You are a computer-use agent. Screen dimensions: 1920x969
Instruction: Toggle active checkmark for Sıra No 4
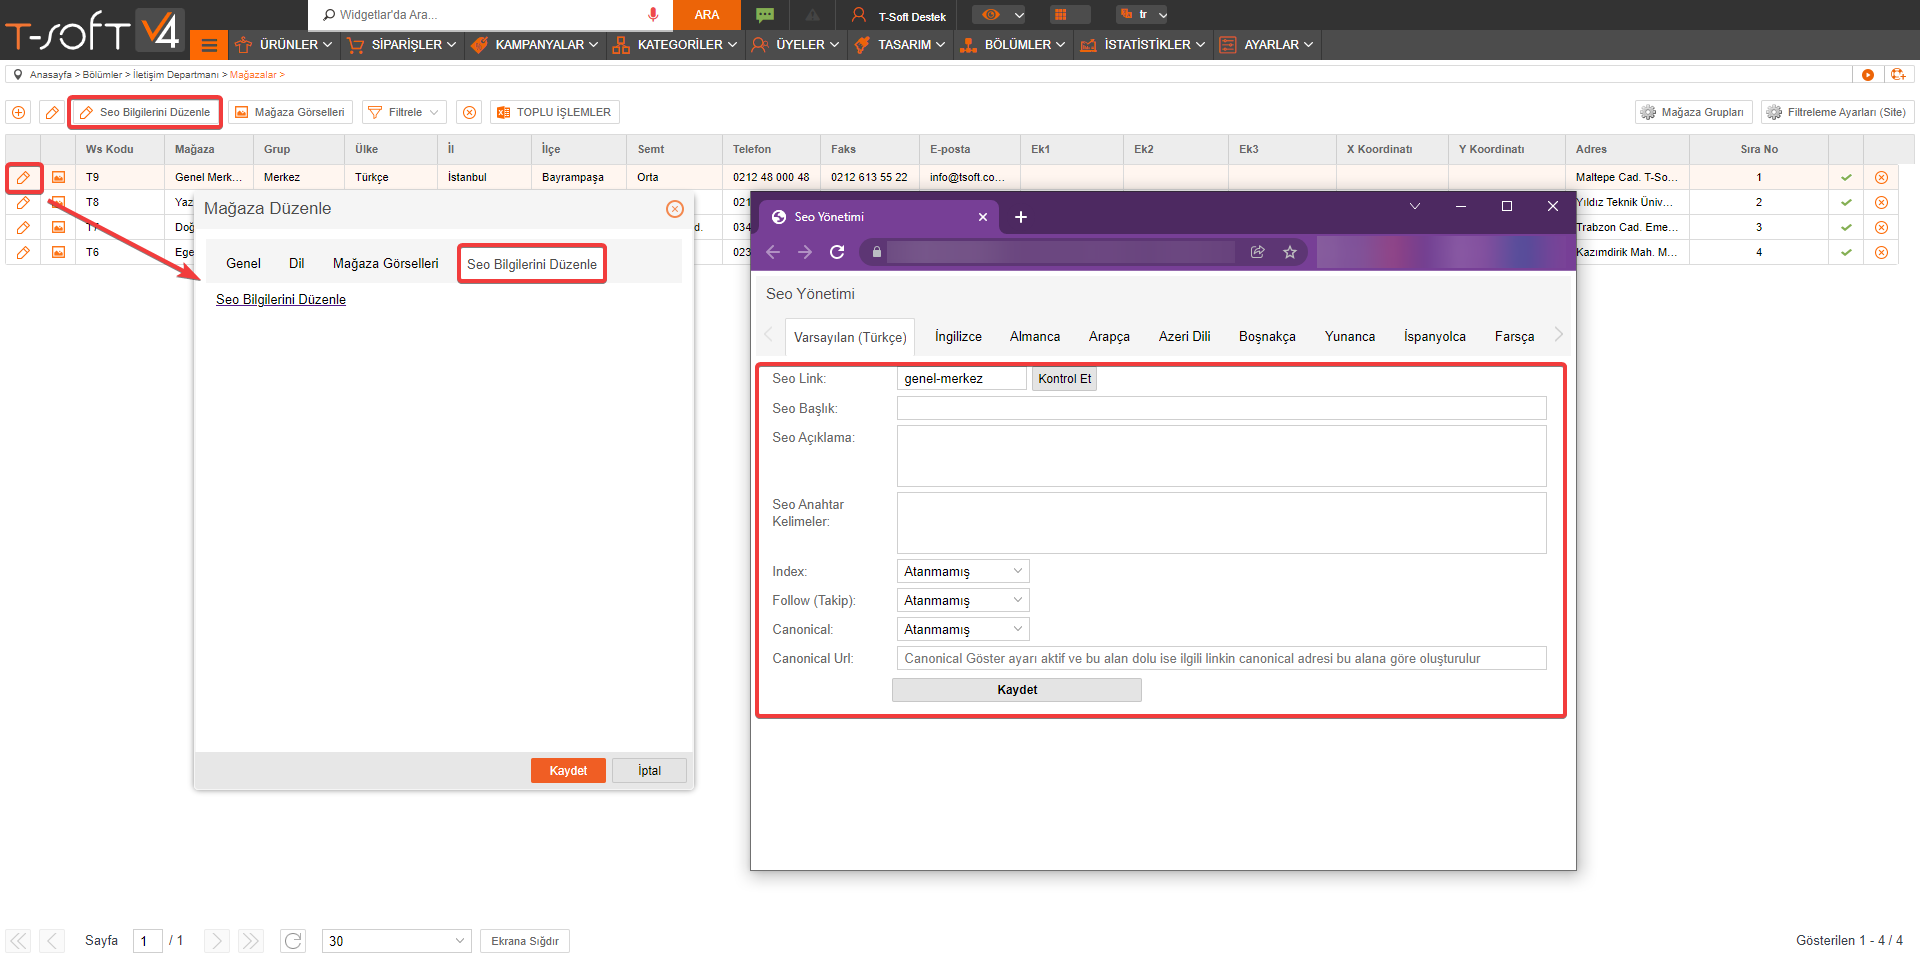[x=1846, y=252]
